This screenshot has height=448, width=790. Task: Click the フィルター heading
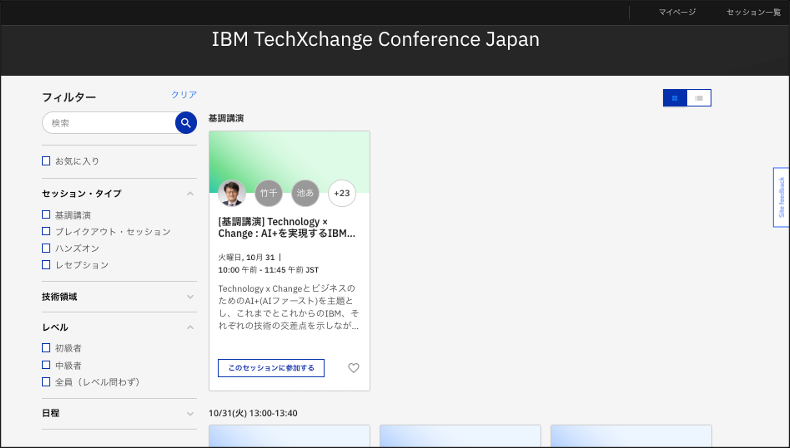pyautogui.click(x=69, y=97)
